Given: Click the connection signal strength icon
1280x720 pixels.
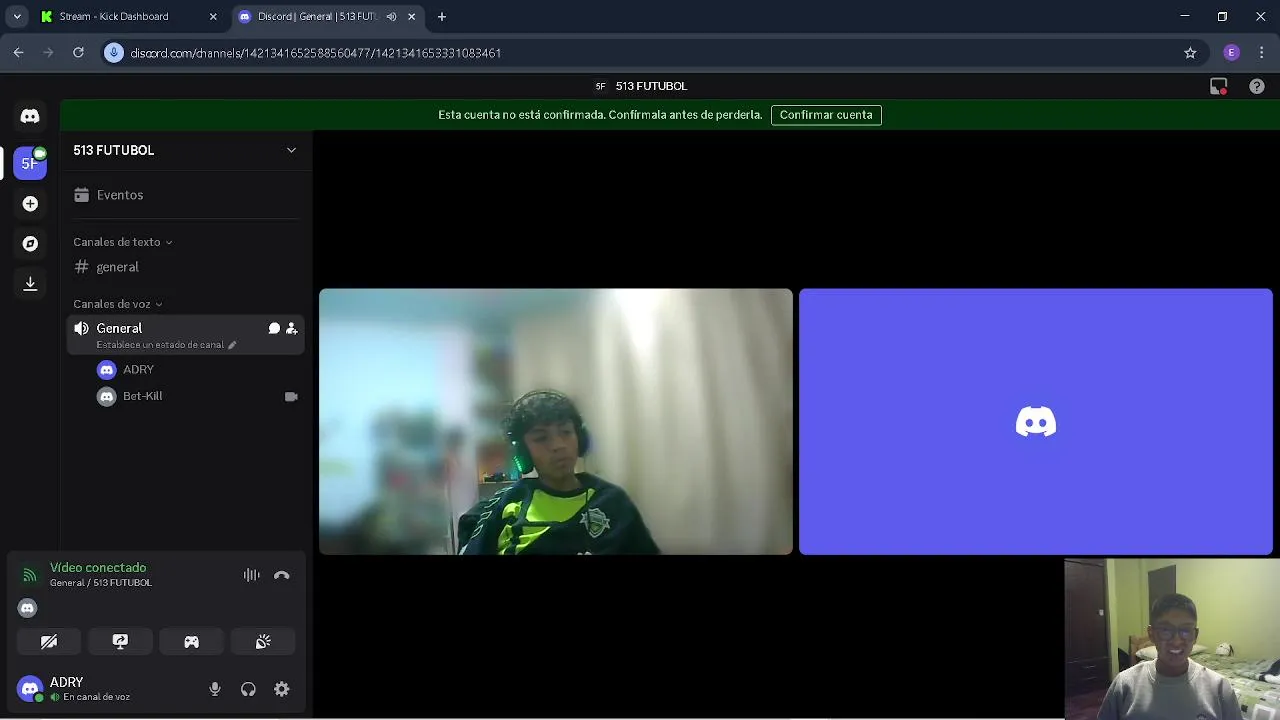Looking at the screenshot, I should point(29,575).
